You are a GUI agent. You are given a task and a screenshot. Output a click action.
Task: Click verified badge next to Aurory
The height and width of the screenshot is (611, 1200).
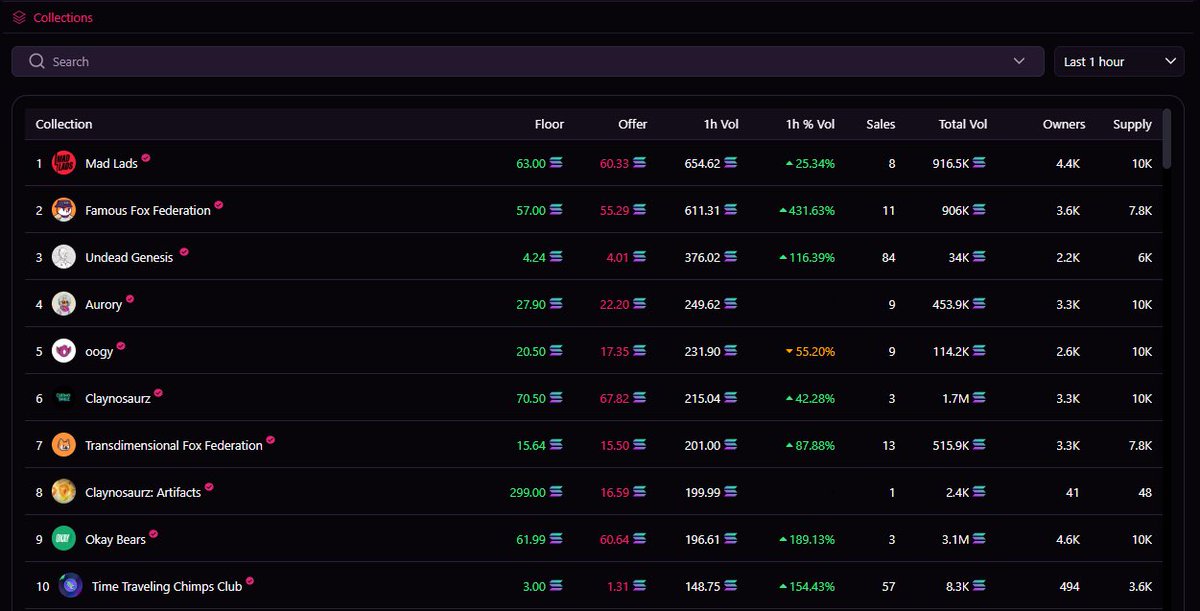point(130,299)
